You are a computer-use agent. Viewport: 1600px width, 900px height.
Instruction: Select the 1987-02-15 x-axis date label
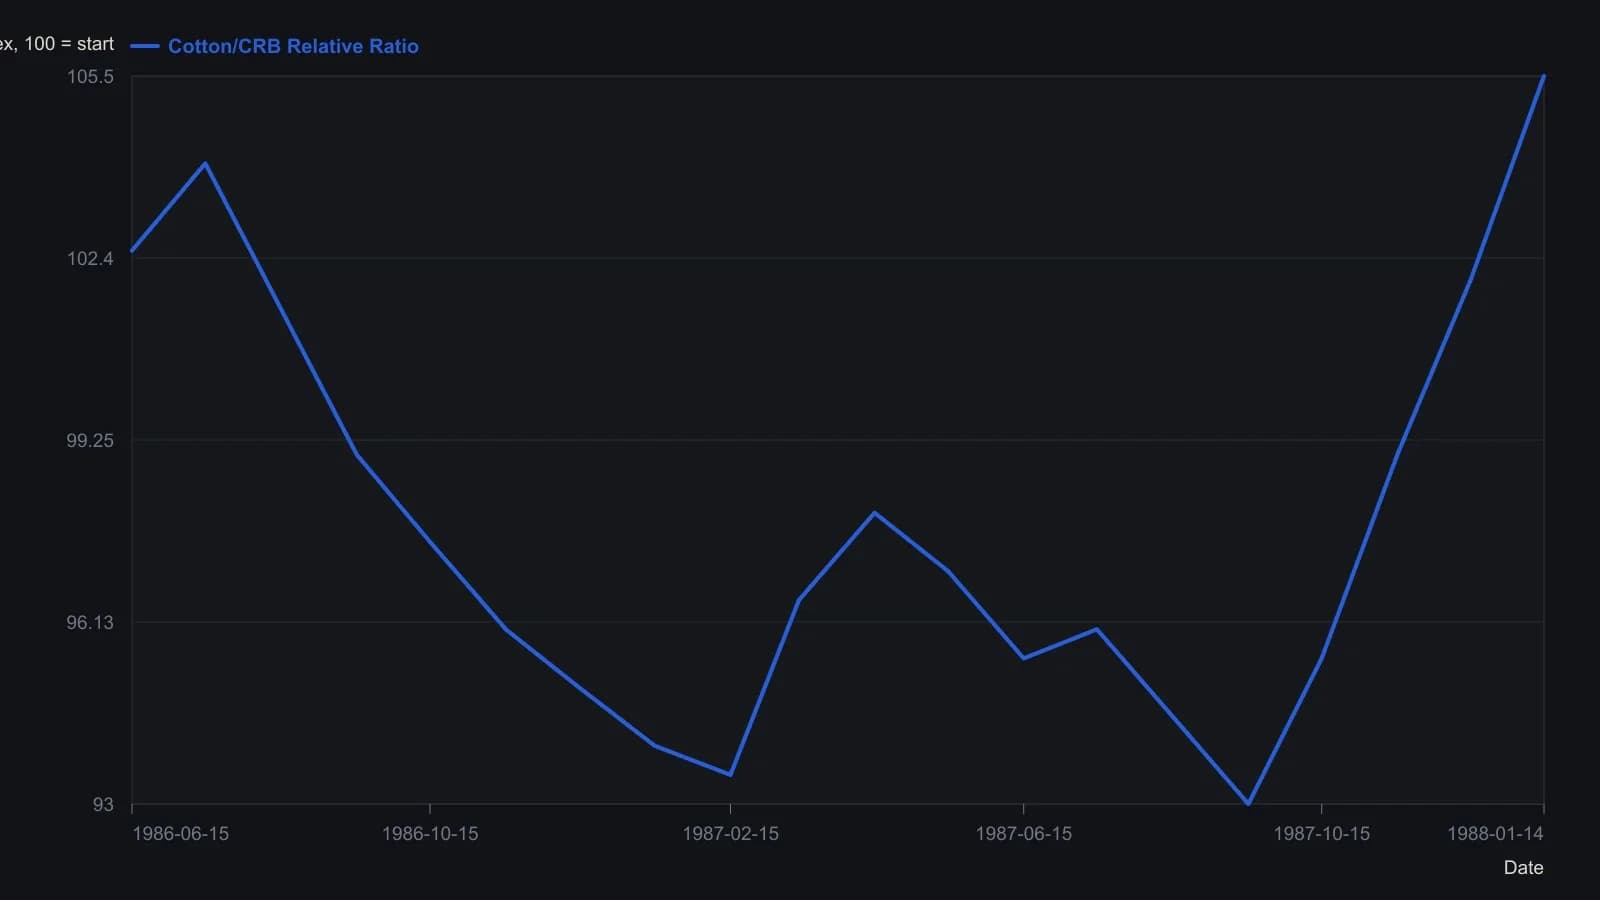(x=730, y=833)
